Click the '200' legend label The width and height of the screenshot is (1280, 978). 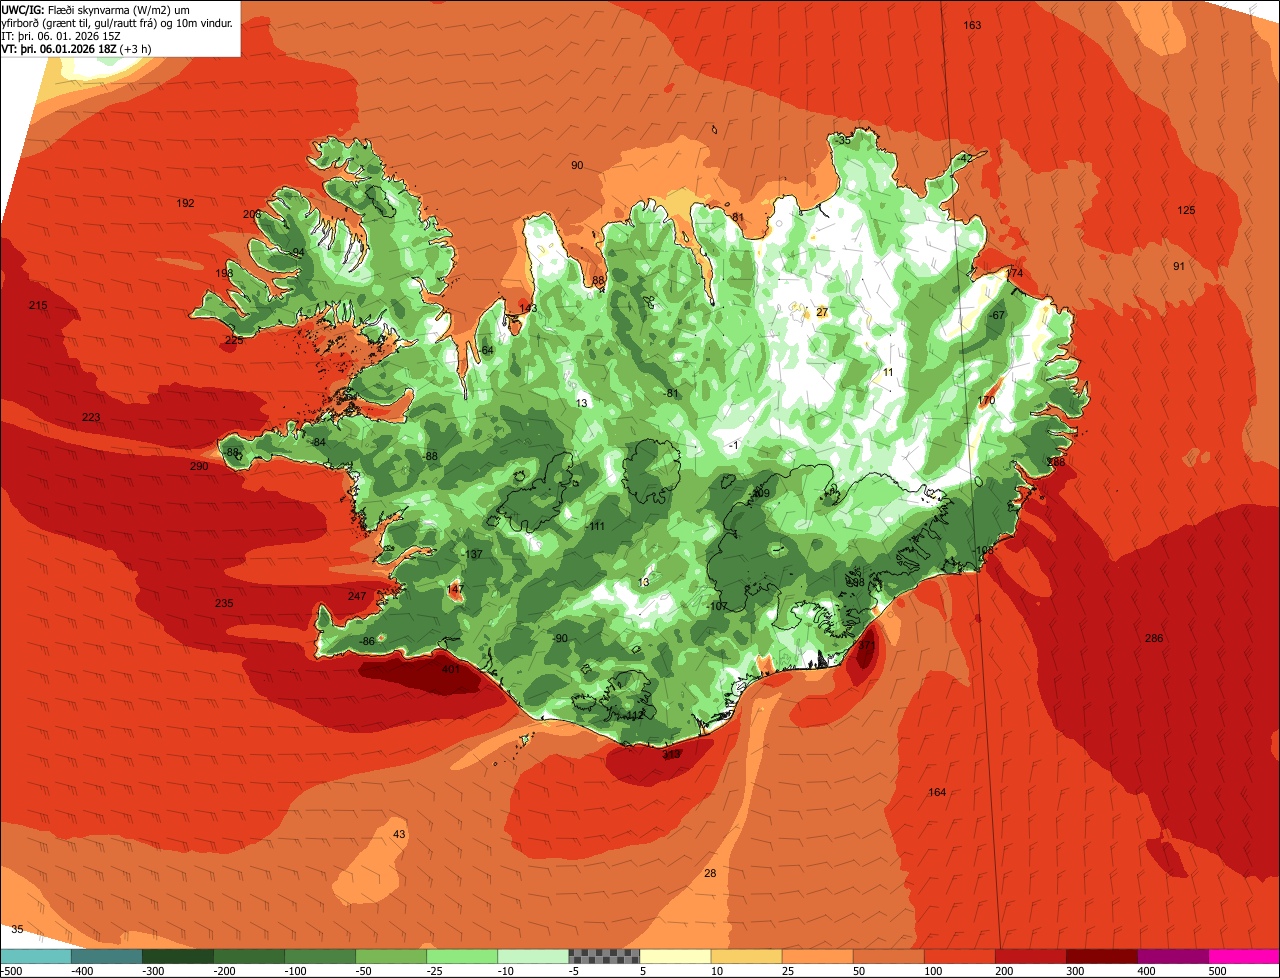1006,971
